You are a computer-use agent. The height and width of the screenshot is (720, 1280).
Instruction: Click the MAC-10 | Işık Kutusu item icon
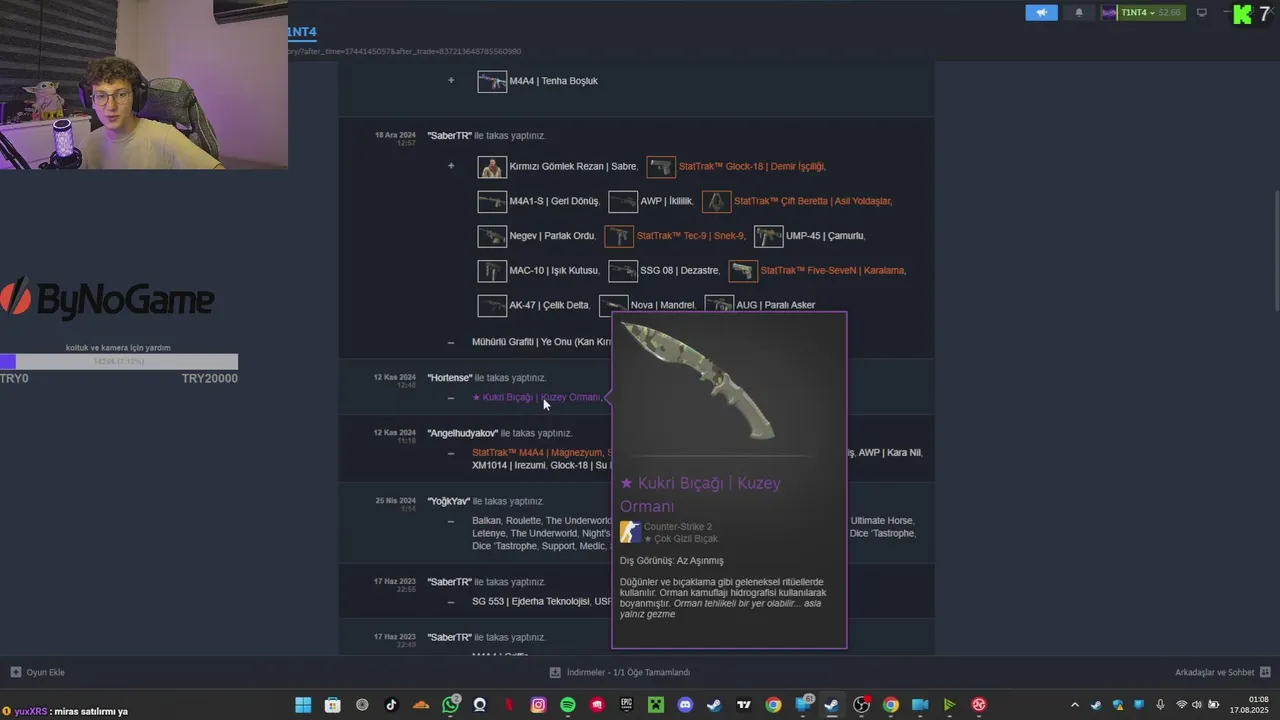click(492, 270)
